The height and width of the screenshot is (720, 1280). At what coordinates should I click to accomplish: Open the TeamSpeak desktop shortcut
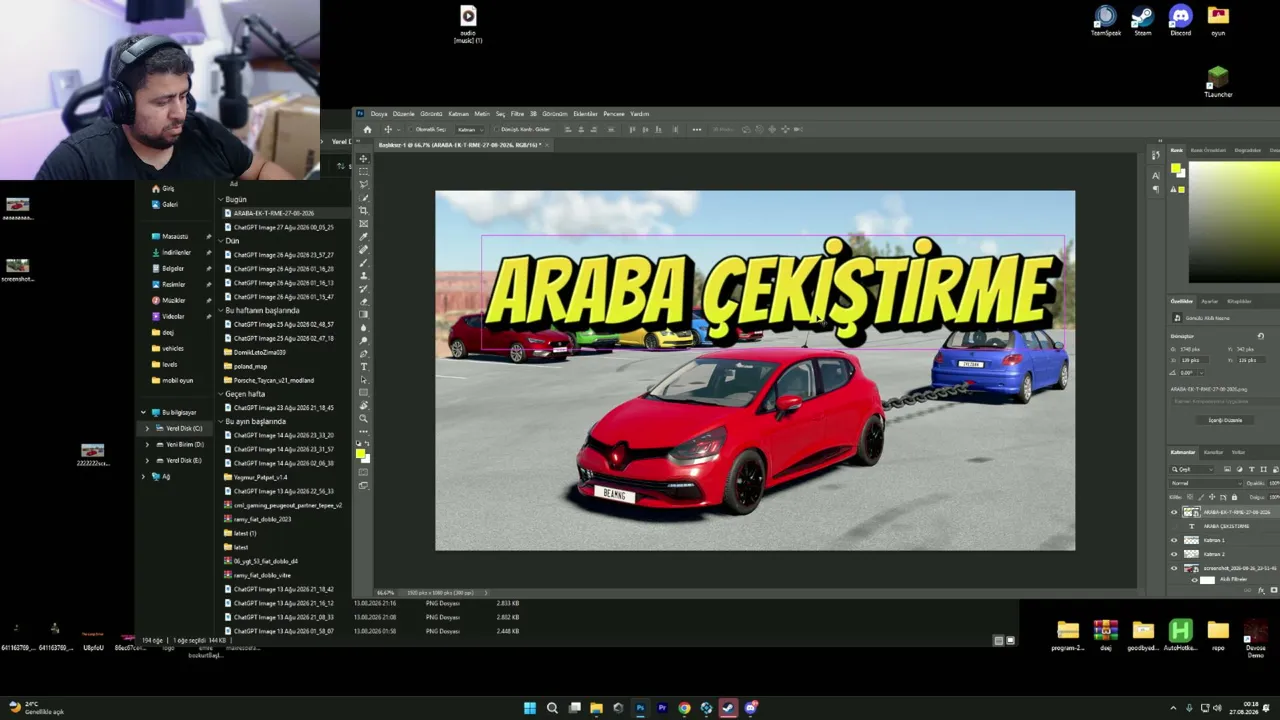pyautogui.click(x=1105, y=21)
